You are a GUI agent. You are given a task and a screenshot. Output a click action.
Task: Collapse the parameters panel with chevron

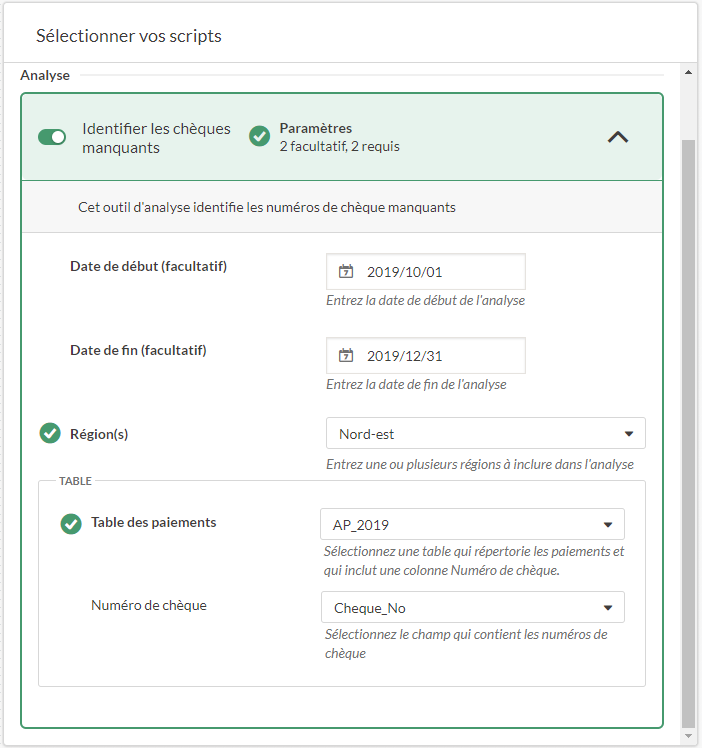tap(618, 137)
